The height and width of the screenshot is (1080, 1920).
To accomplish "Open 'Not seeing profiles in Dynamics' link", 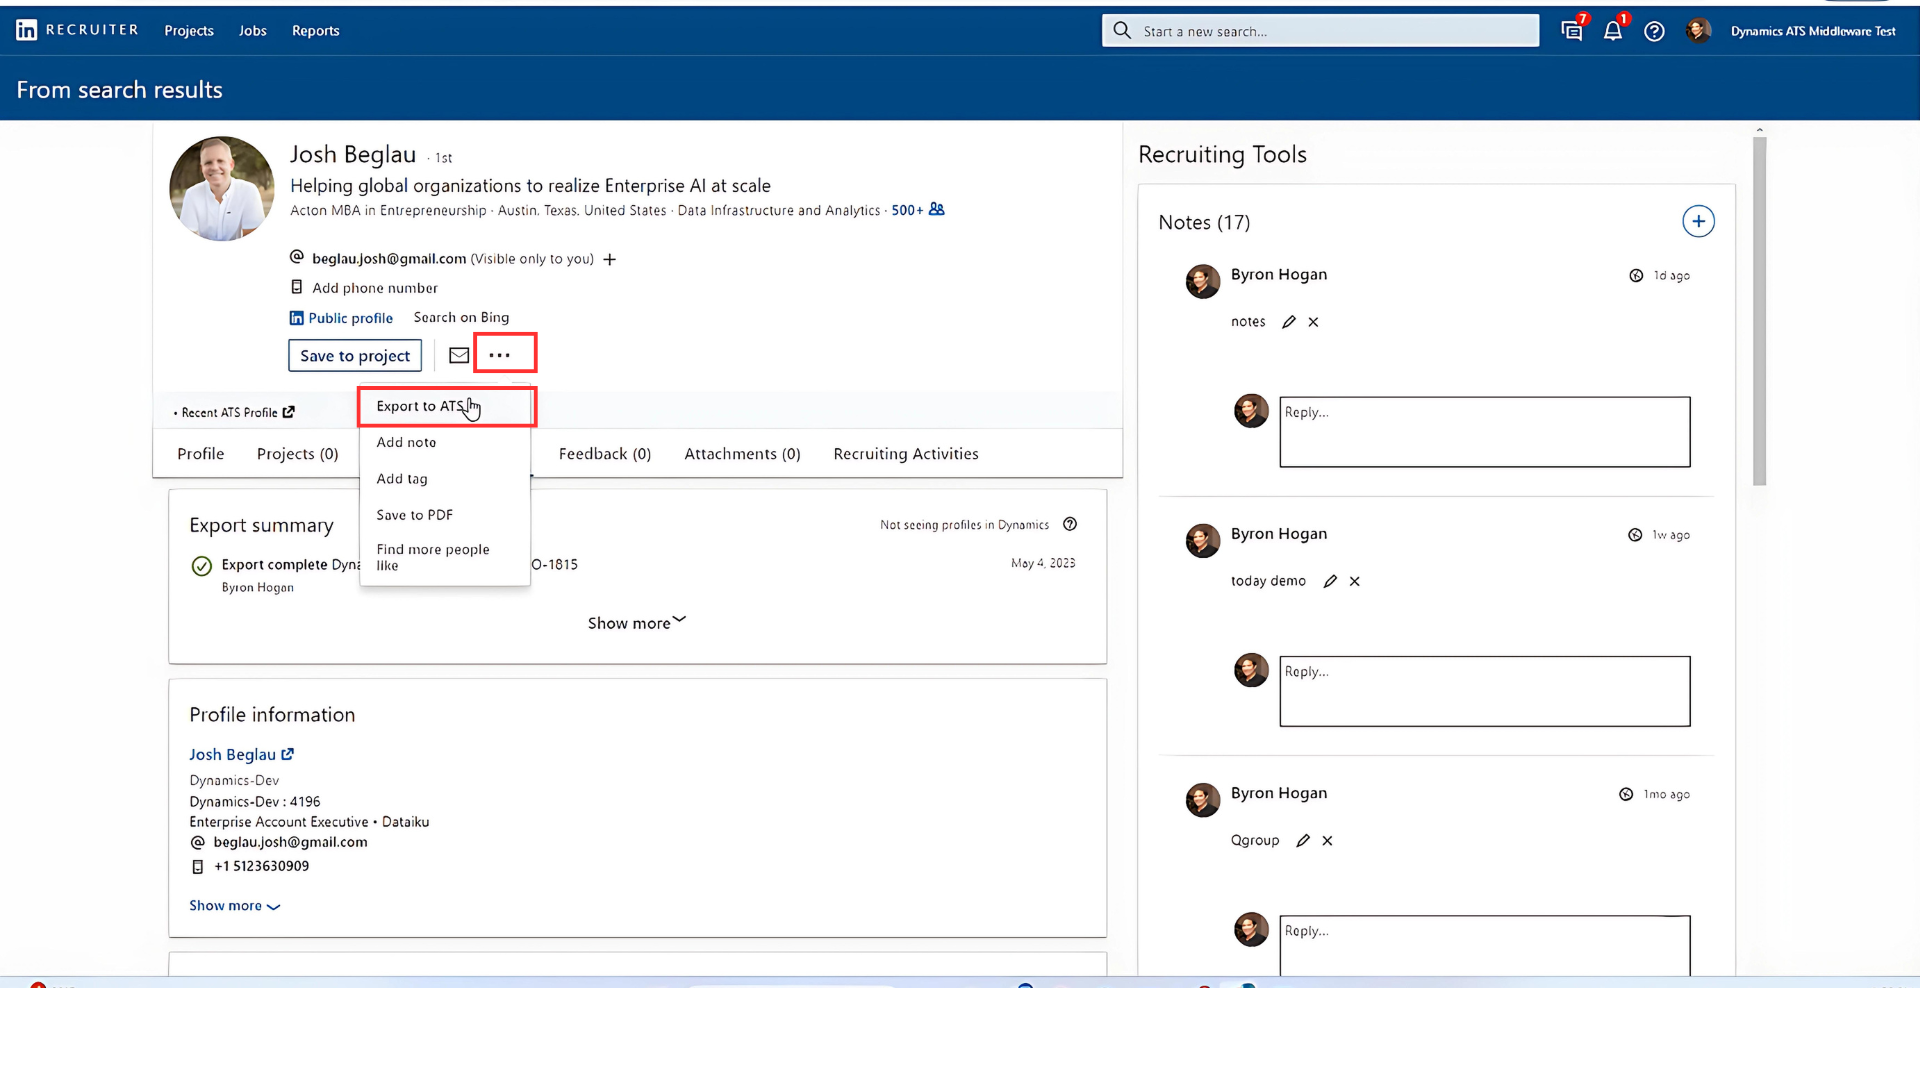I will pos(964,524).
